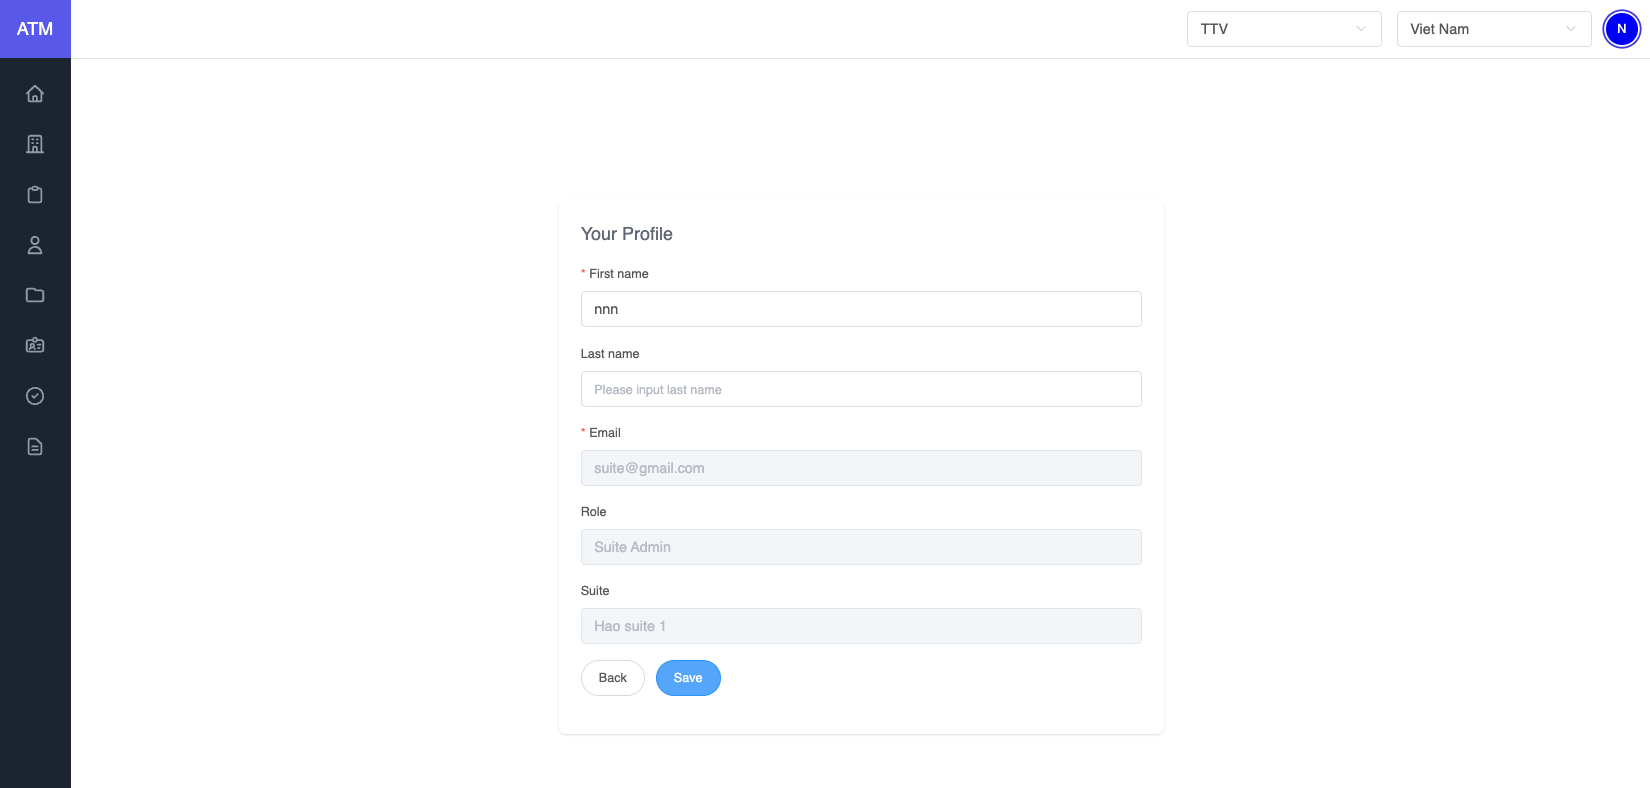Image resolution: width=1650 pixels, height=788 pixels.
Task: Click the ATM logo
Action: point(35,29)
